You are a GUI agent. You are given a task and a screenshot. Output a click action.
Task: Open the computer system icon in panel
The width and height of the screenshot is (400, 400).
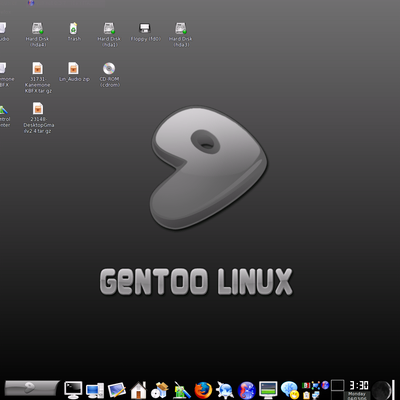pyautogui.click(x=95, y=390)
